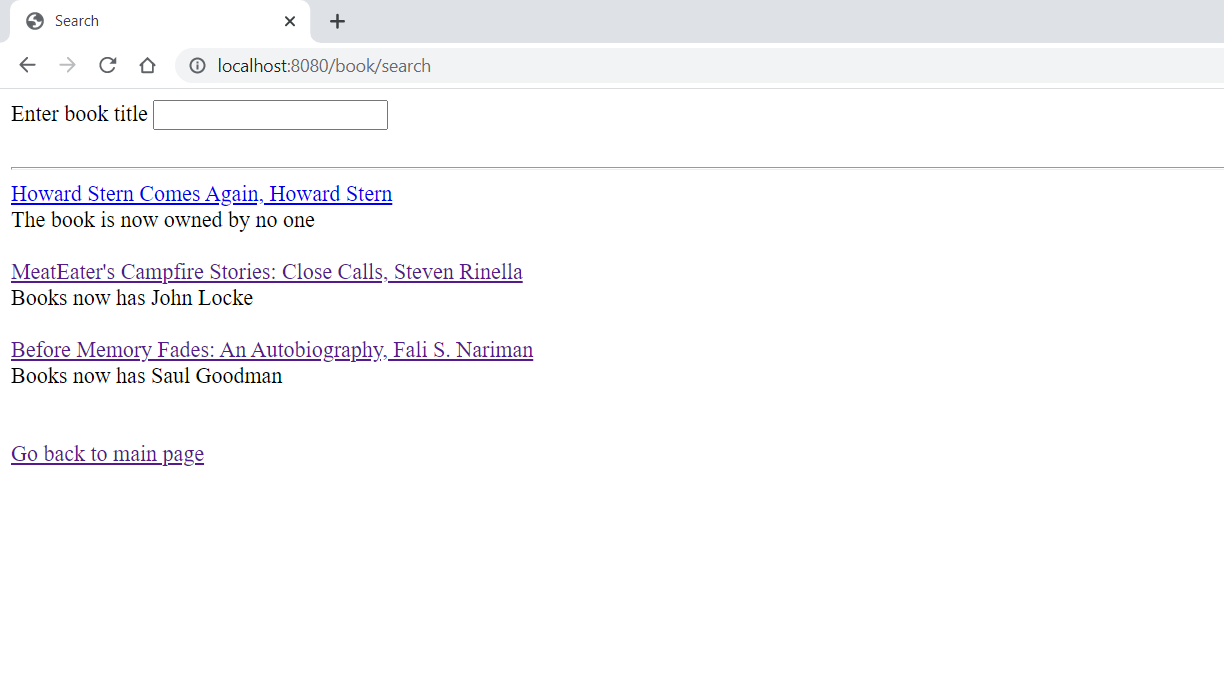Click the text 'The book is now owned by no one'

(x=163, y=220)
